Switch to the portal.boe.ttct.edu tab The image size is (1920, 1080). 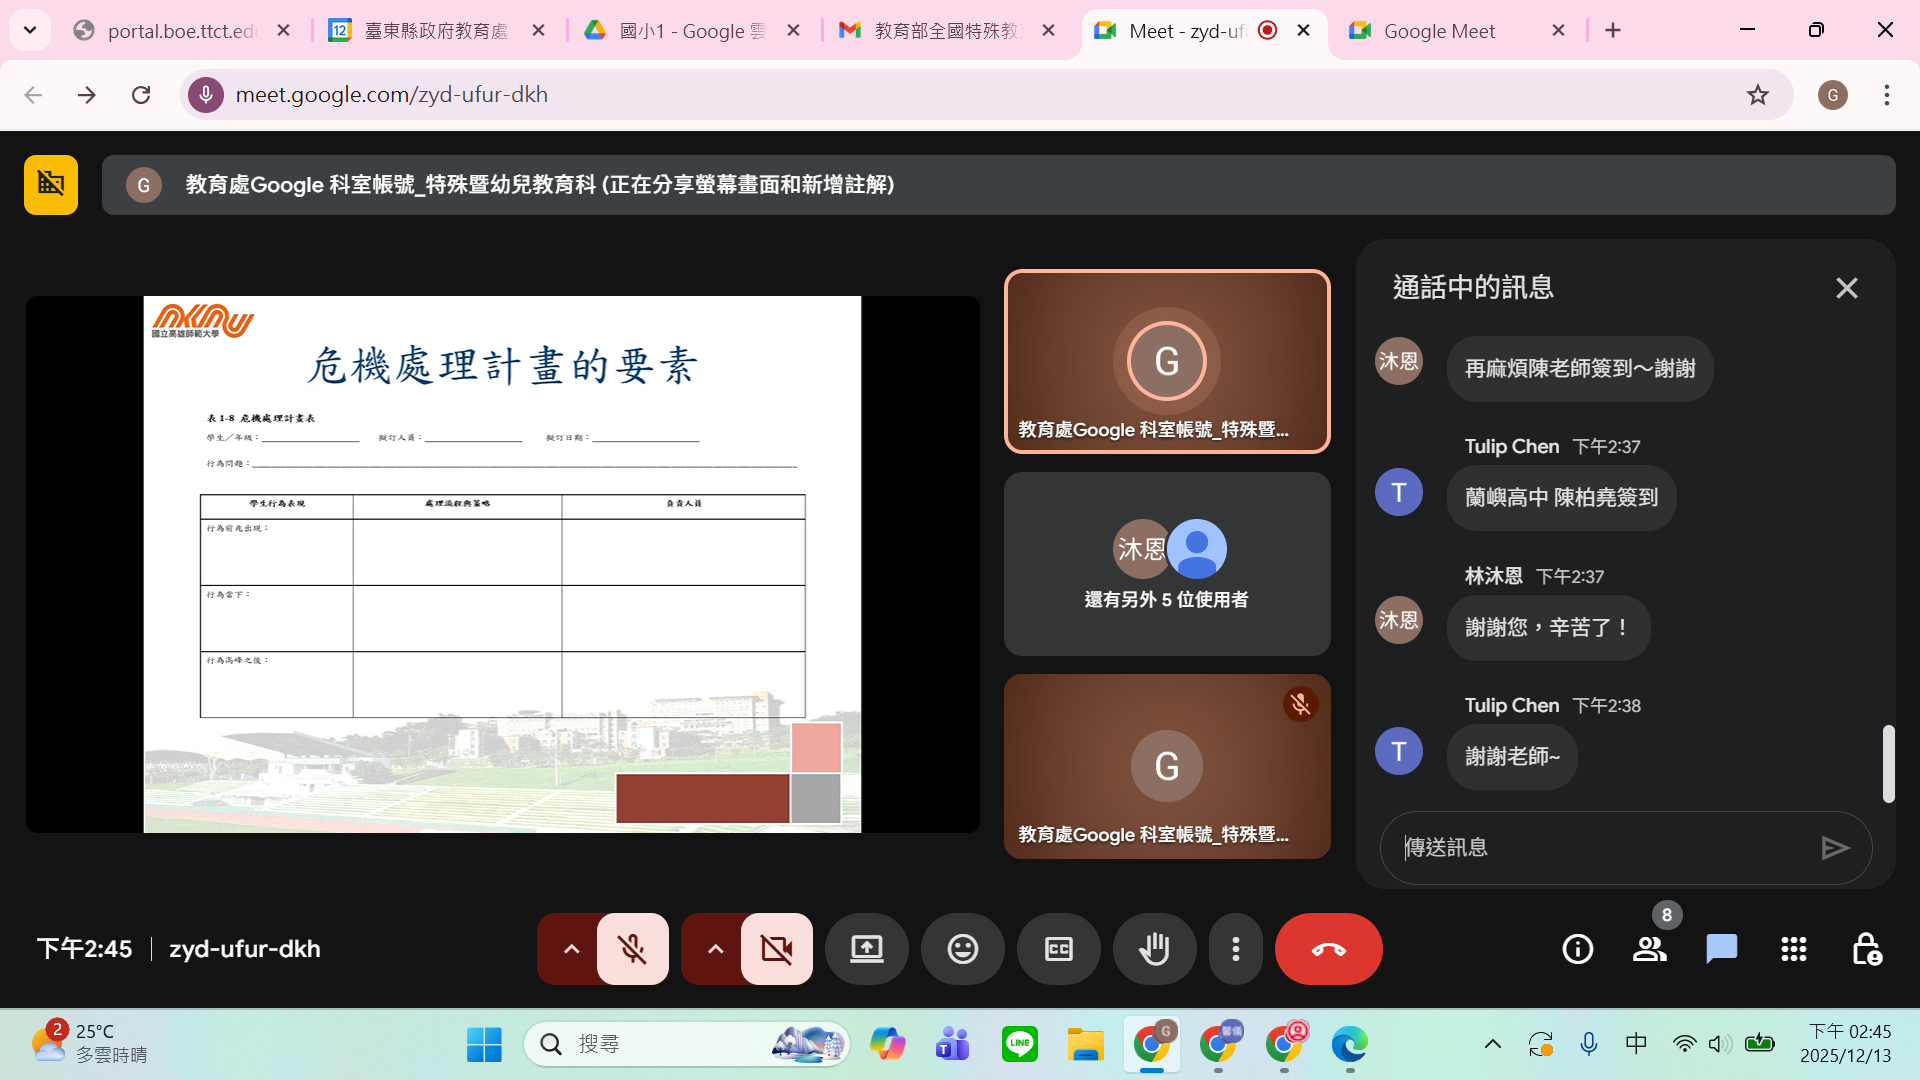(180, 31)
